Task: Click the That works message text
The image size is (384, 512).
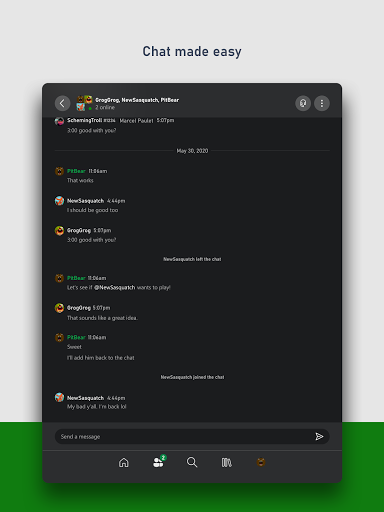Action: point(80,180)
